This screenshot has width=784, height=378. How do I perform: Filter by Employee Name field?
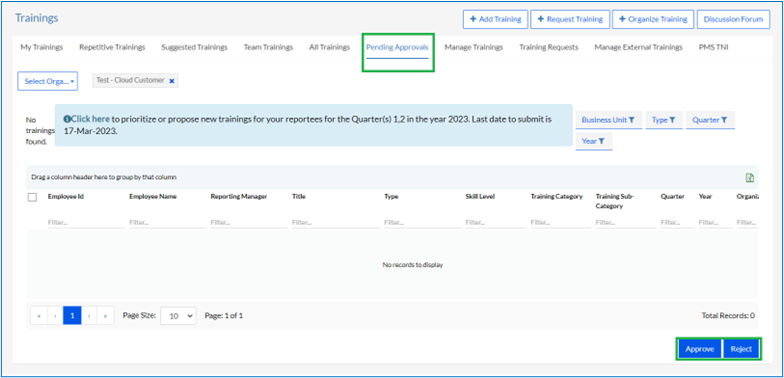tap(168, 222)
